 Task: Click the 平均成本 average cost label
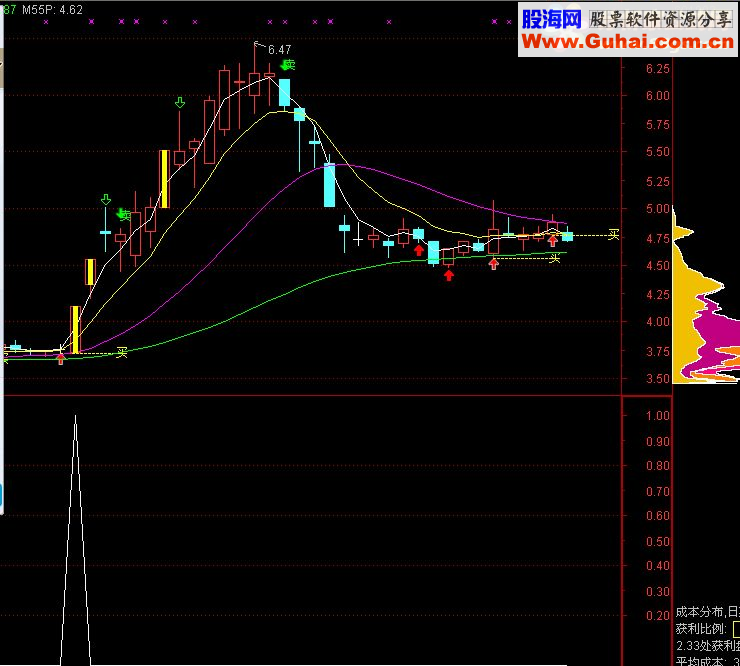click(700, 661)
